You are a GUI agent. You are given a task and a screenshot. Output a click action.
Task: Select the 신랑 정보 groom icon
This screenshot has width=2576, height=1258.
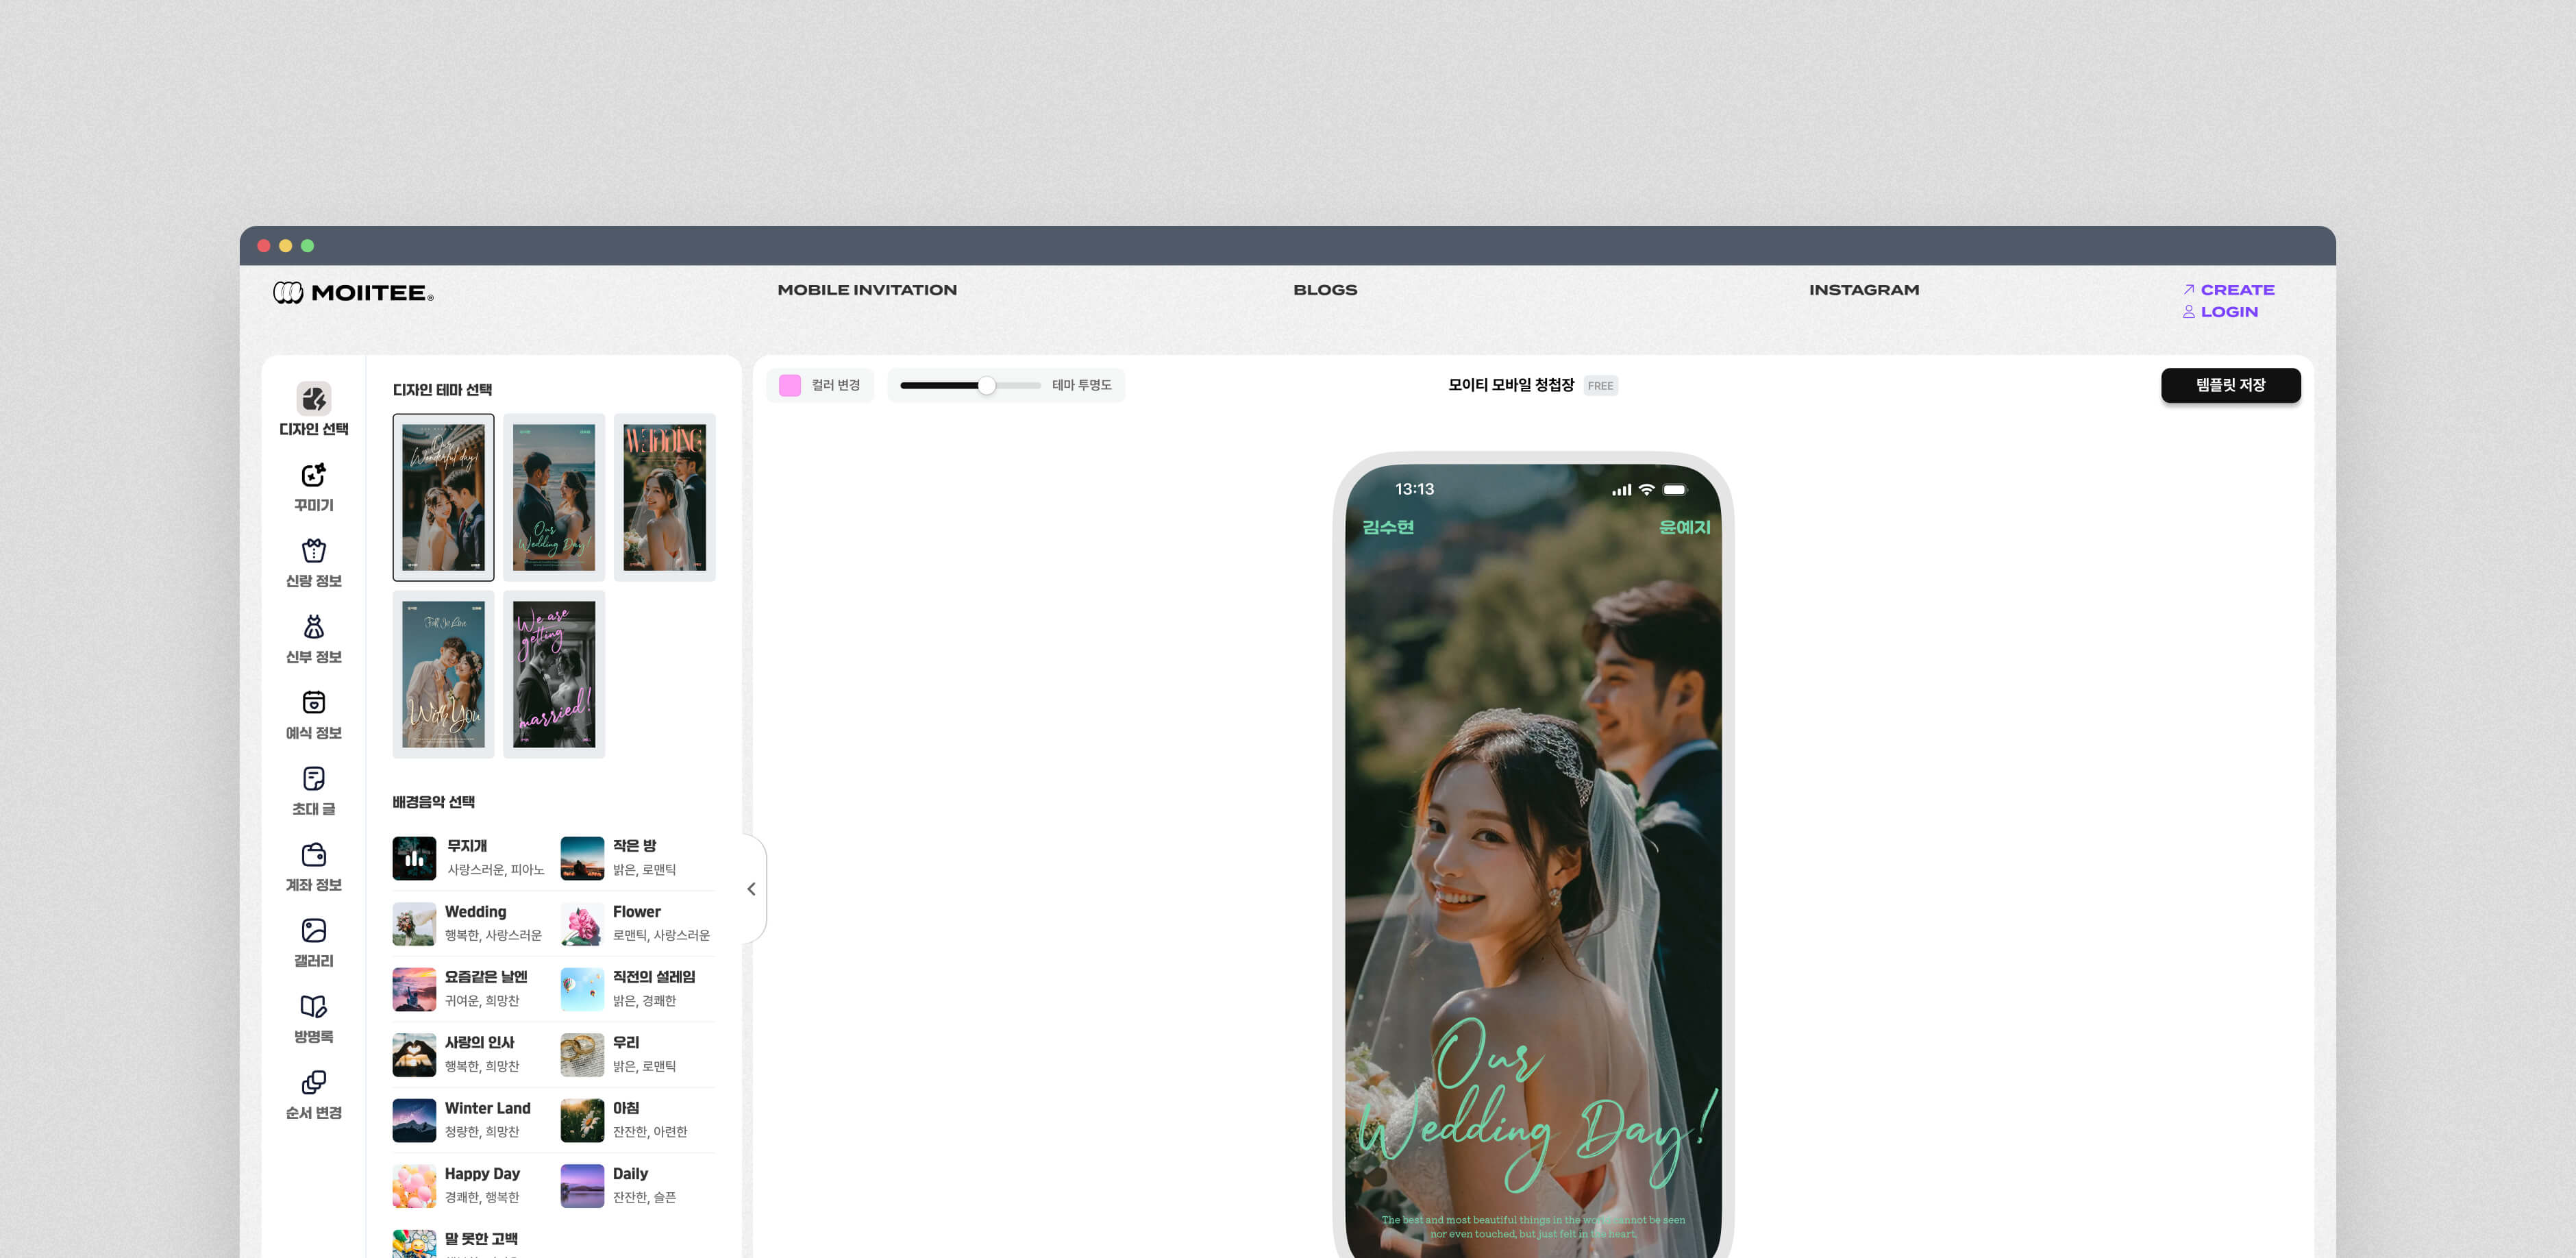(313, 550)
